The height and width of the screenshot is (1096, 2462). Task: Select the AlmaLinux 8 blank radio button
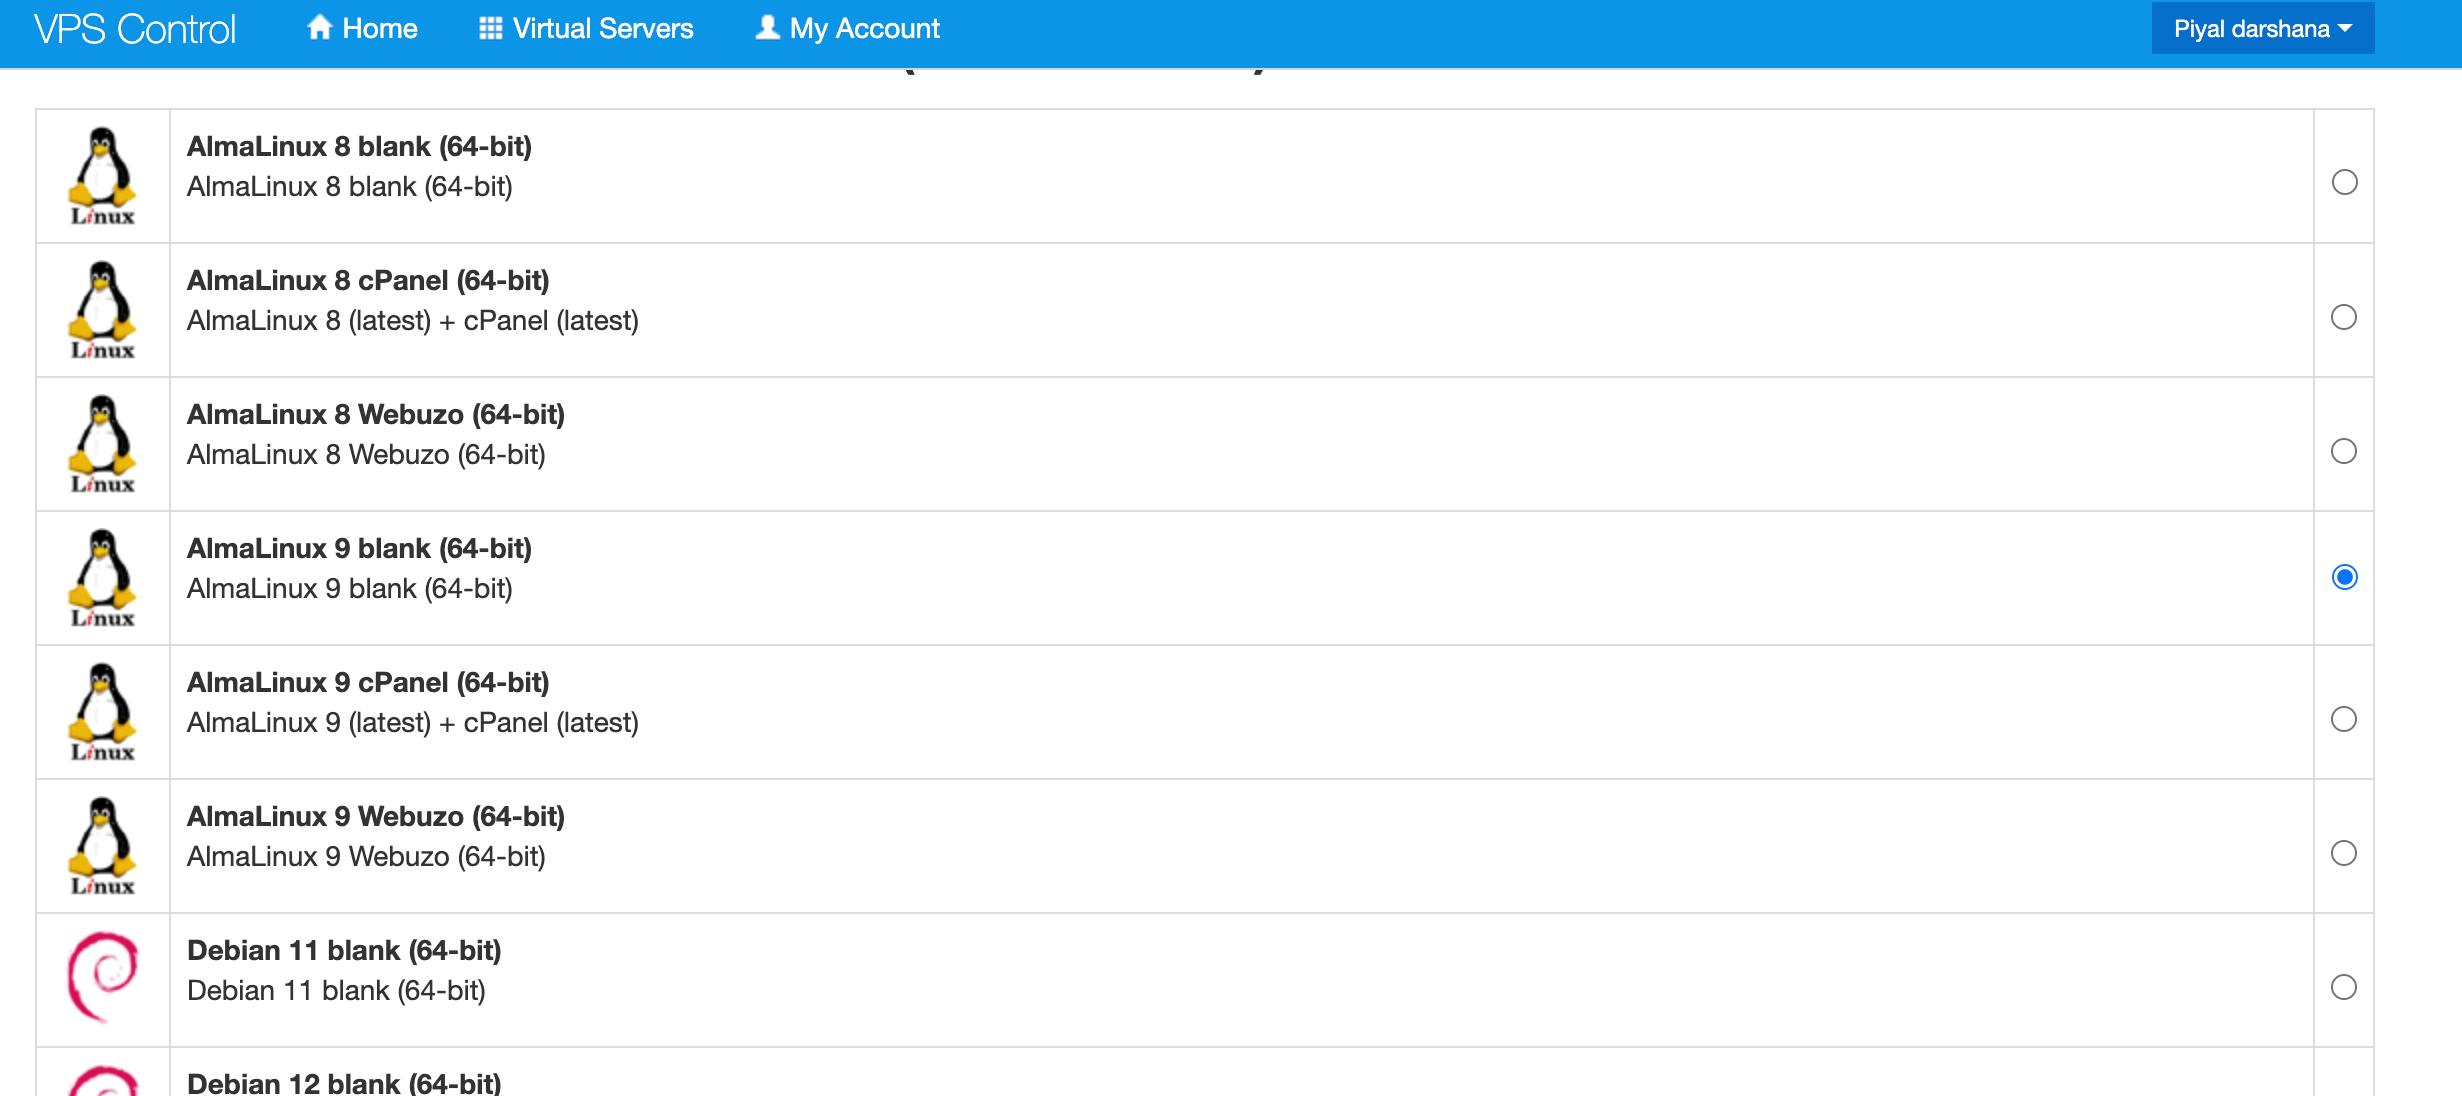[2344, 182]
